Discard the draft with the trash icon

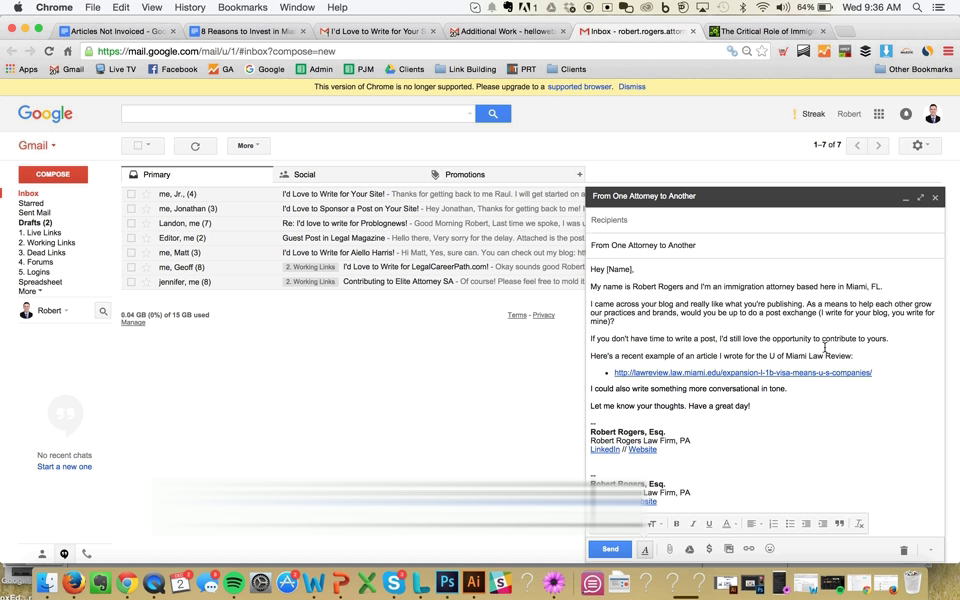click(x=904, y=550)
